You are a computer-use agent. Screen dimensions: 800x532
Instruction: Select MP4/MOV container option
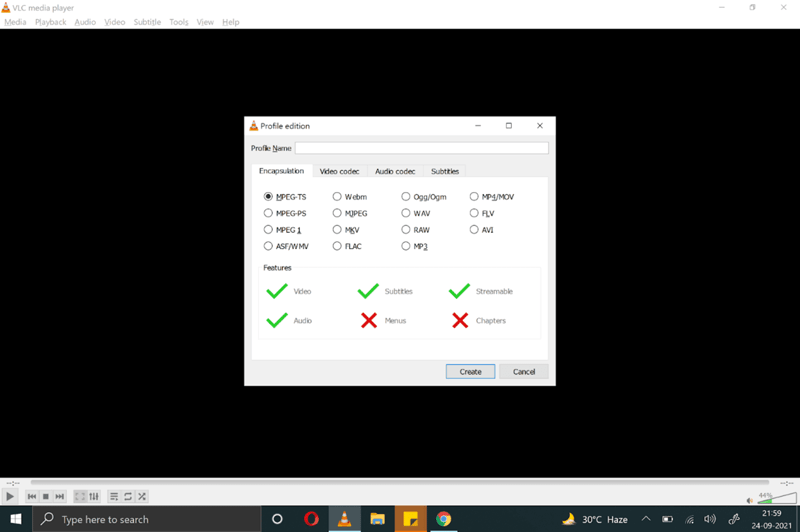point(492,197)
